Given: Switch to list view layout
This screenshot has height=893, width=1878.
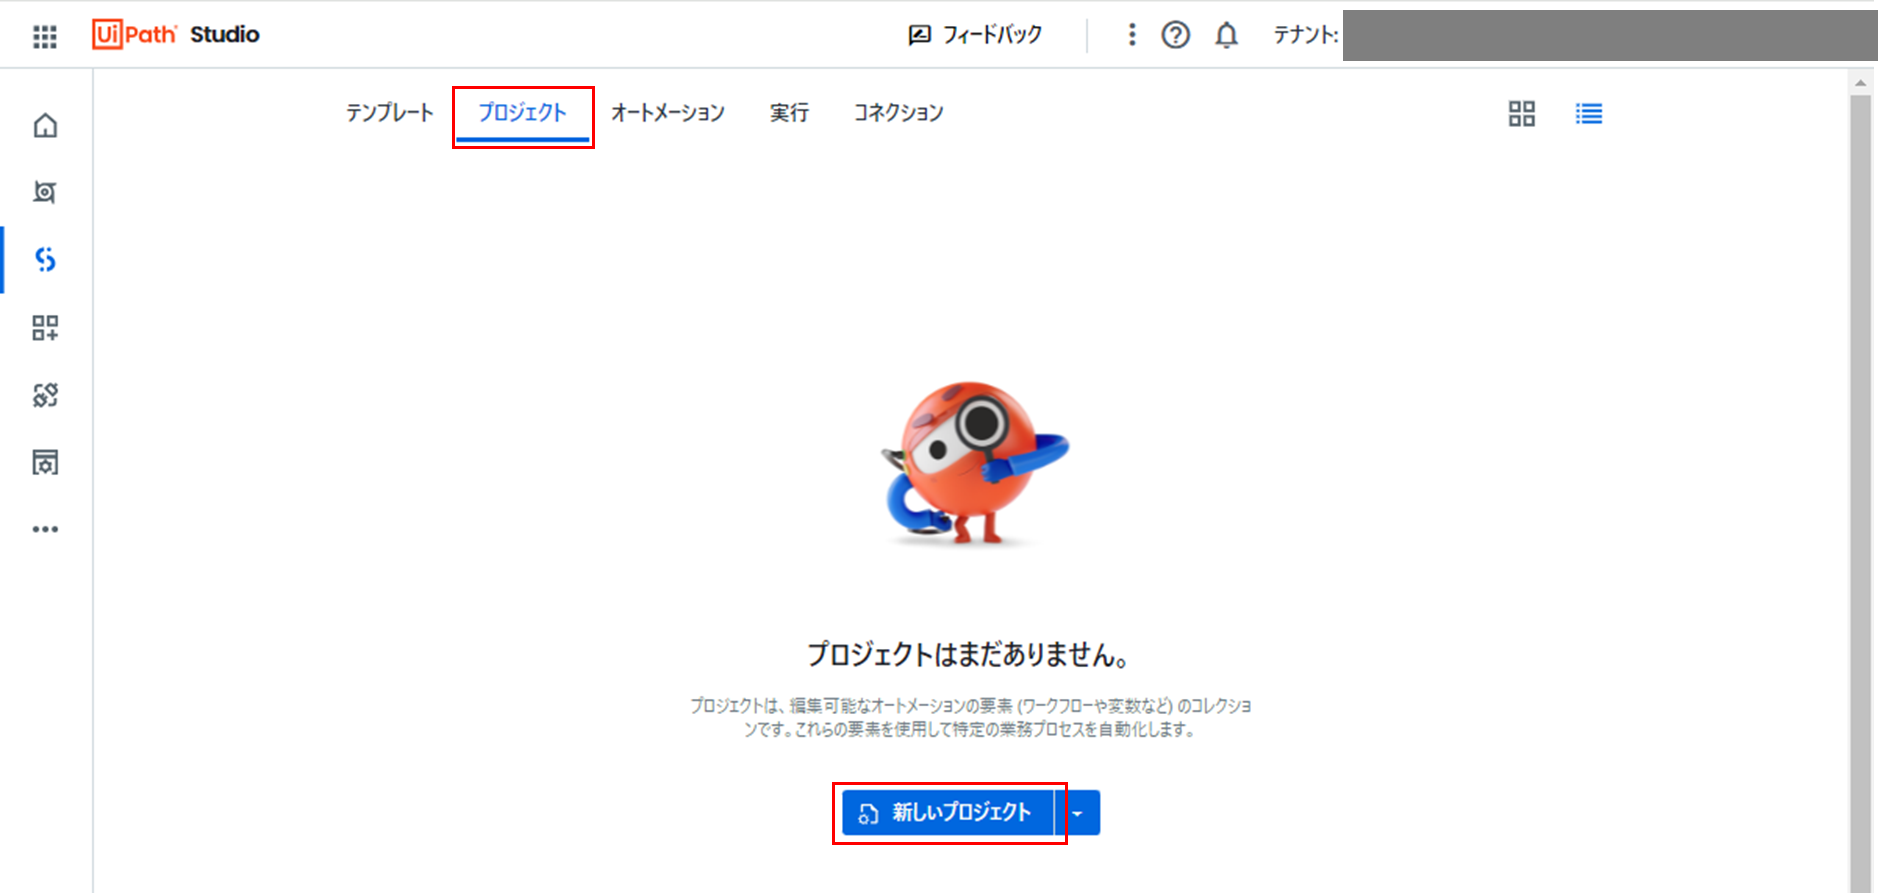Looking at the screenshot, I should 1589,114.
